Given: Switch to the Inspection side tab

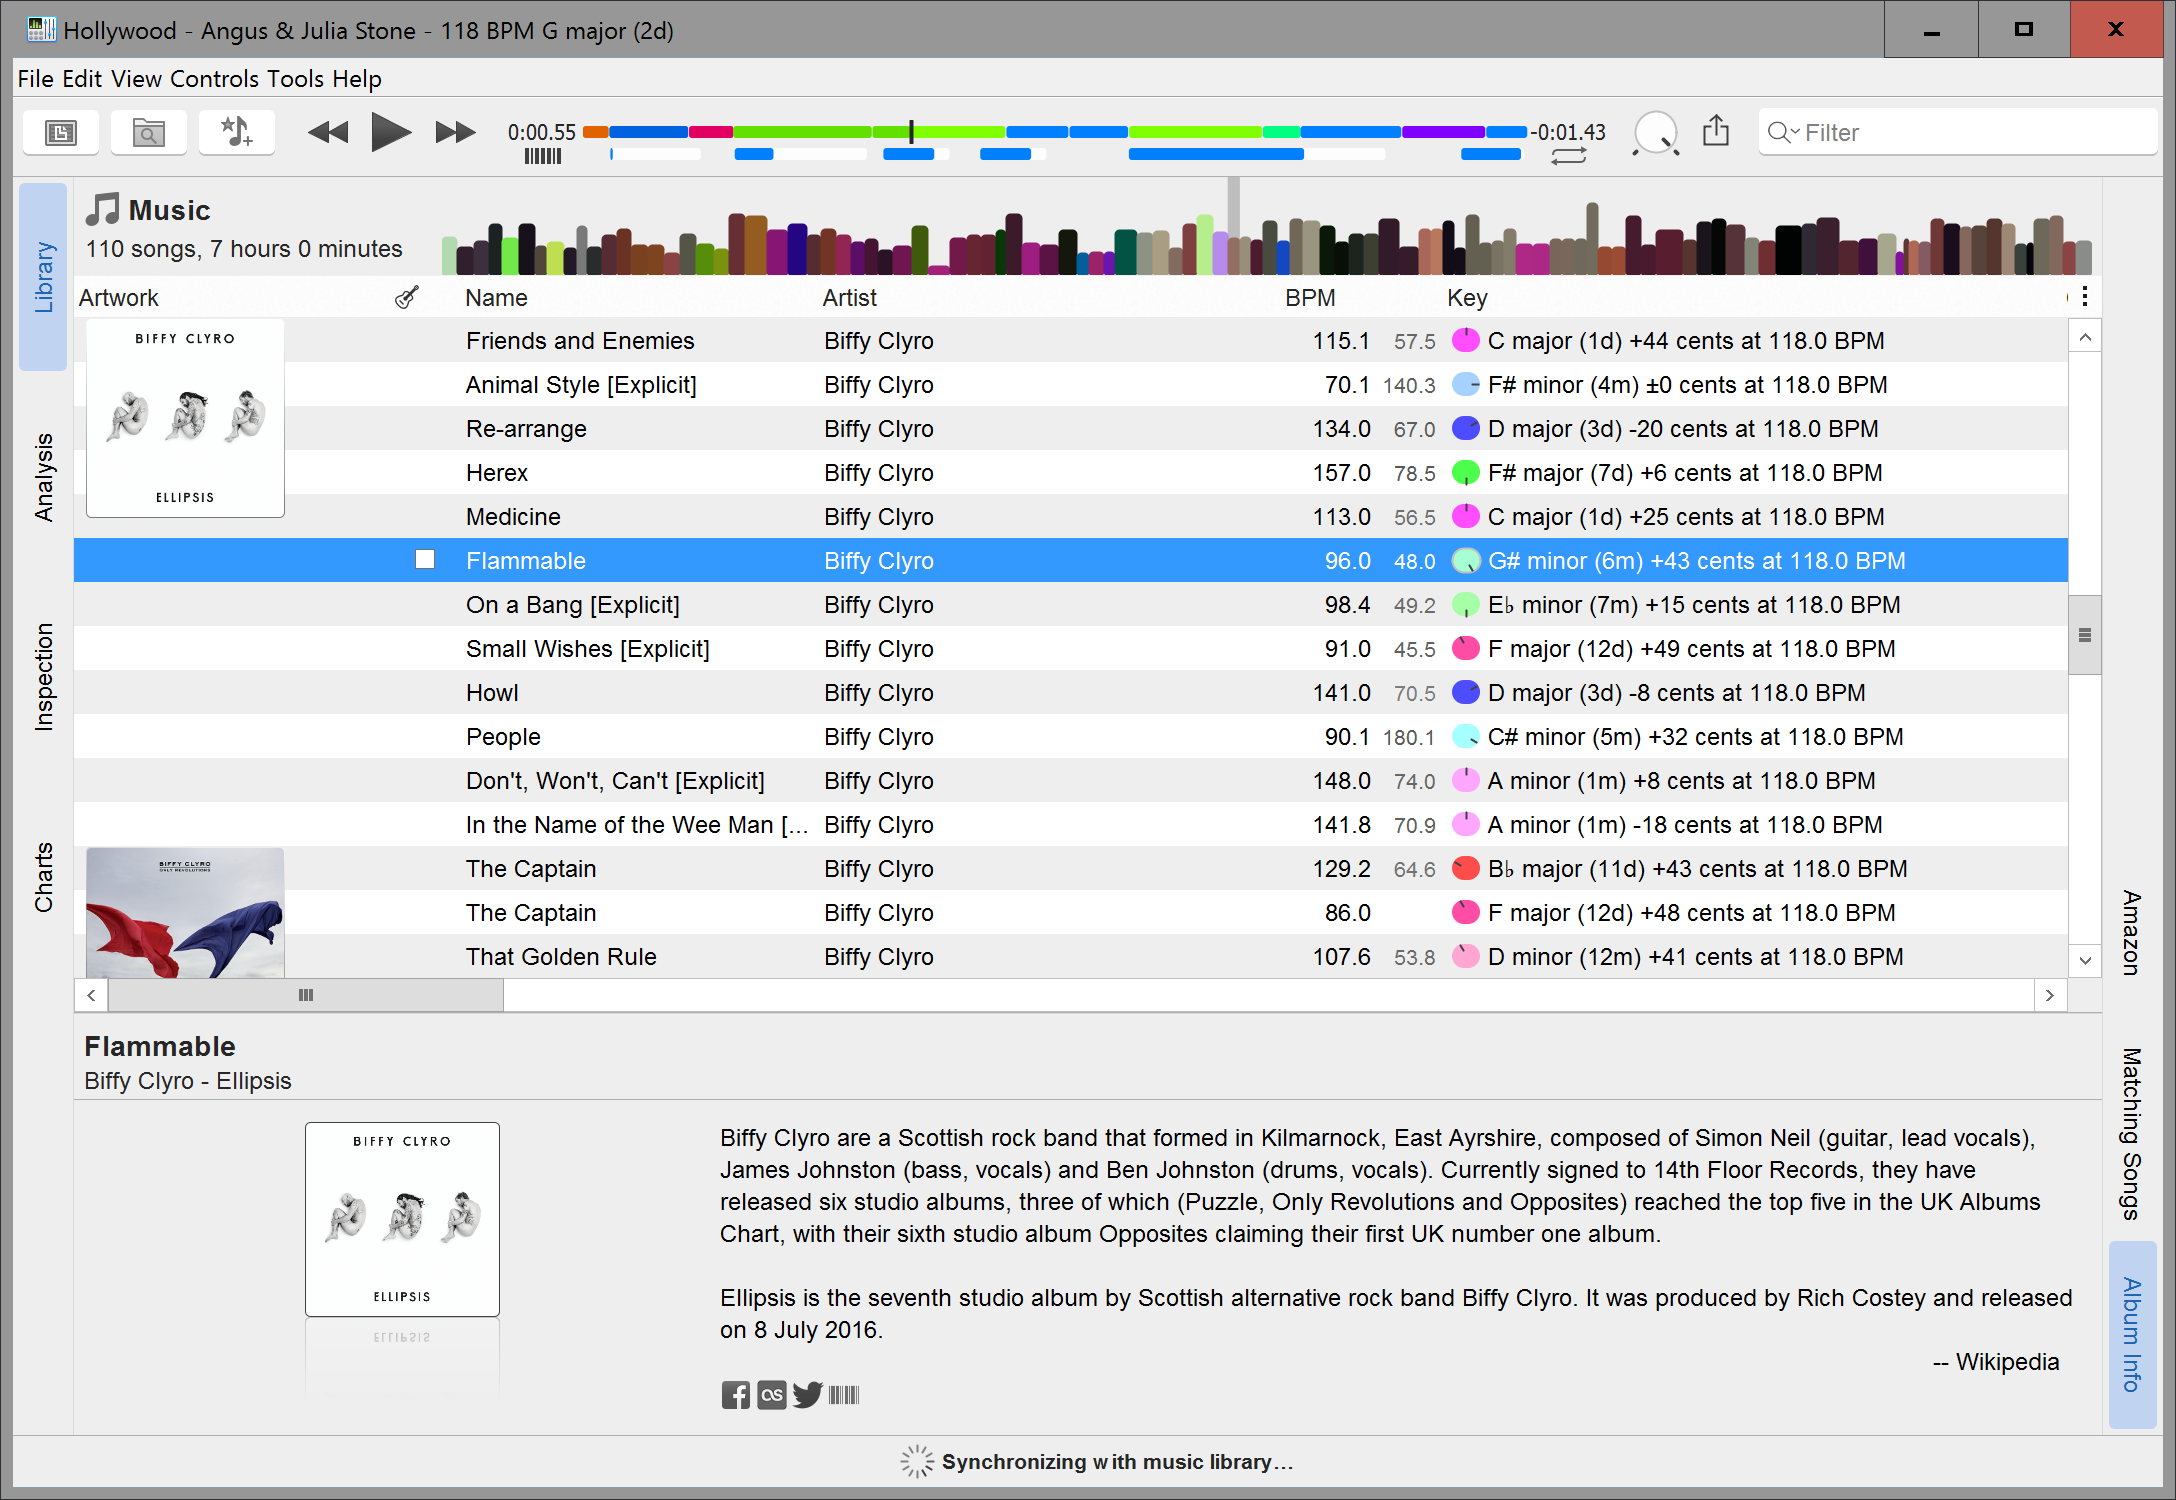Looking at the screenshot, I should 43,677.
